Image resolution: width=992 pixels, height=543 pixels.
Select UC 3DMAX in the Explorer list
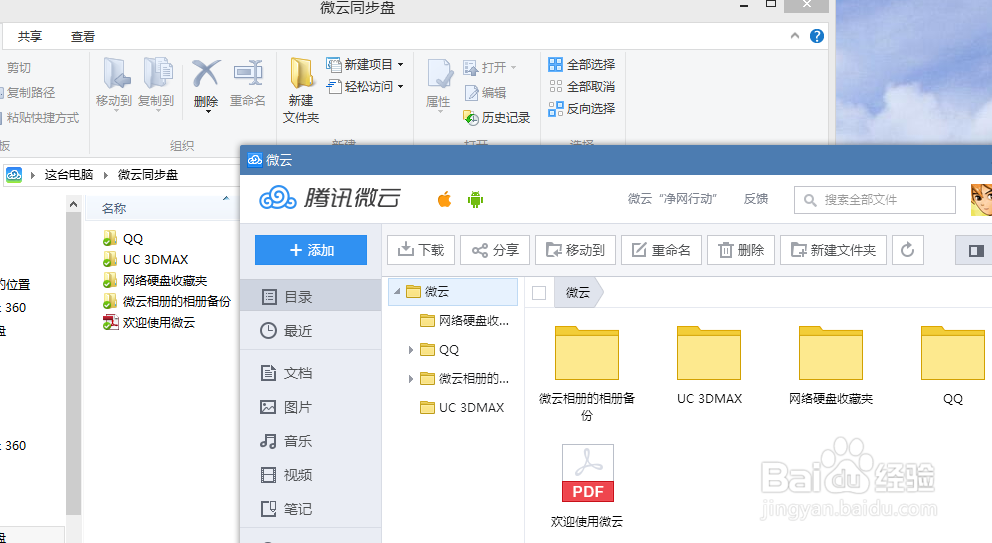click(x=146, y=259)
